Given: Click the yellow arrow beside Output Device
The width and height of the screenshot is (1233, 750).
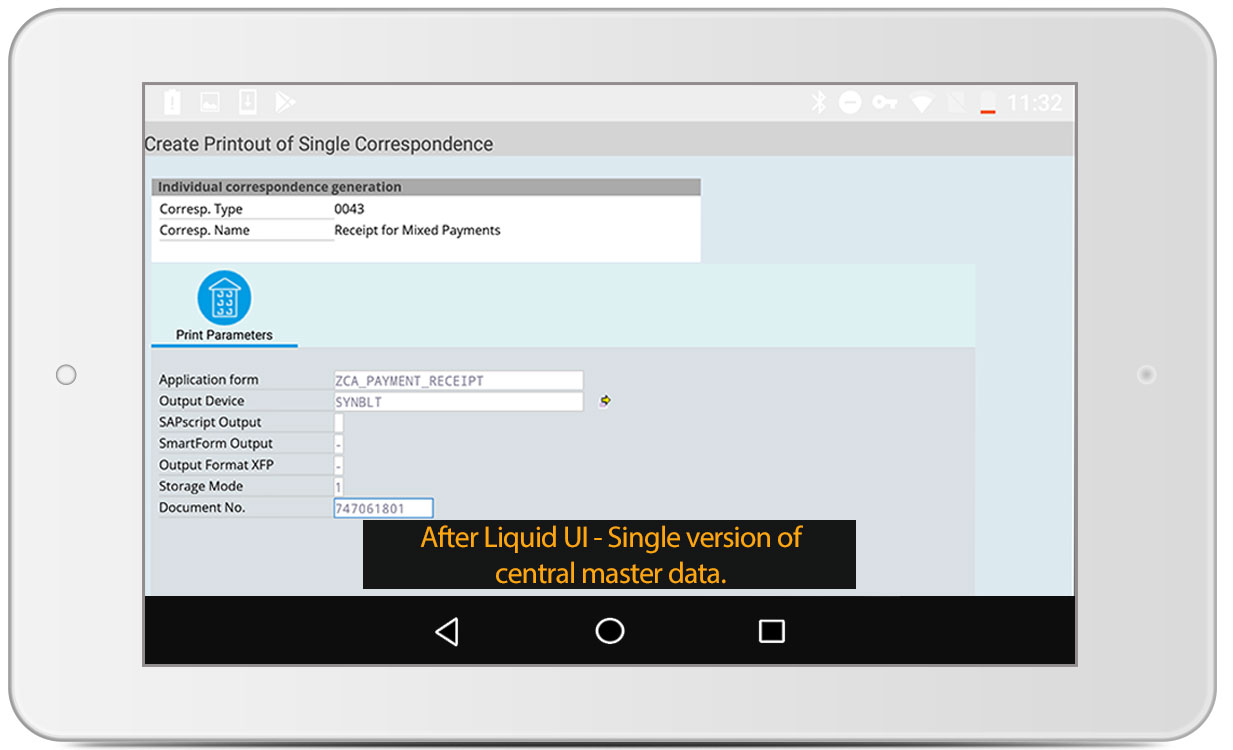Looking at the screenshot, I should click(x=605, y=401).
